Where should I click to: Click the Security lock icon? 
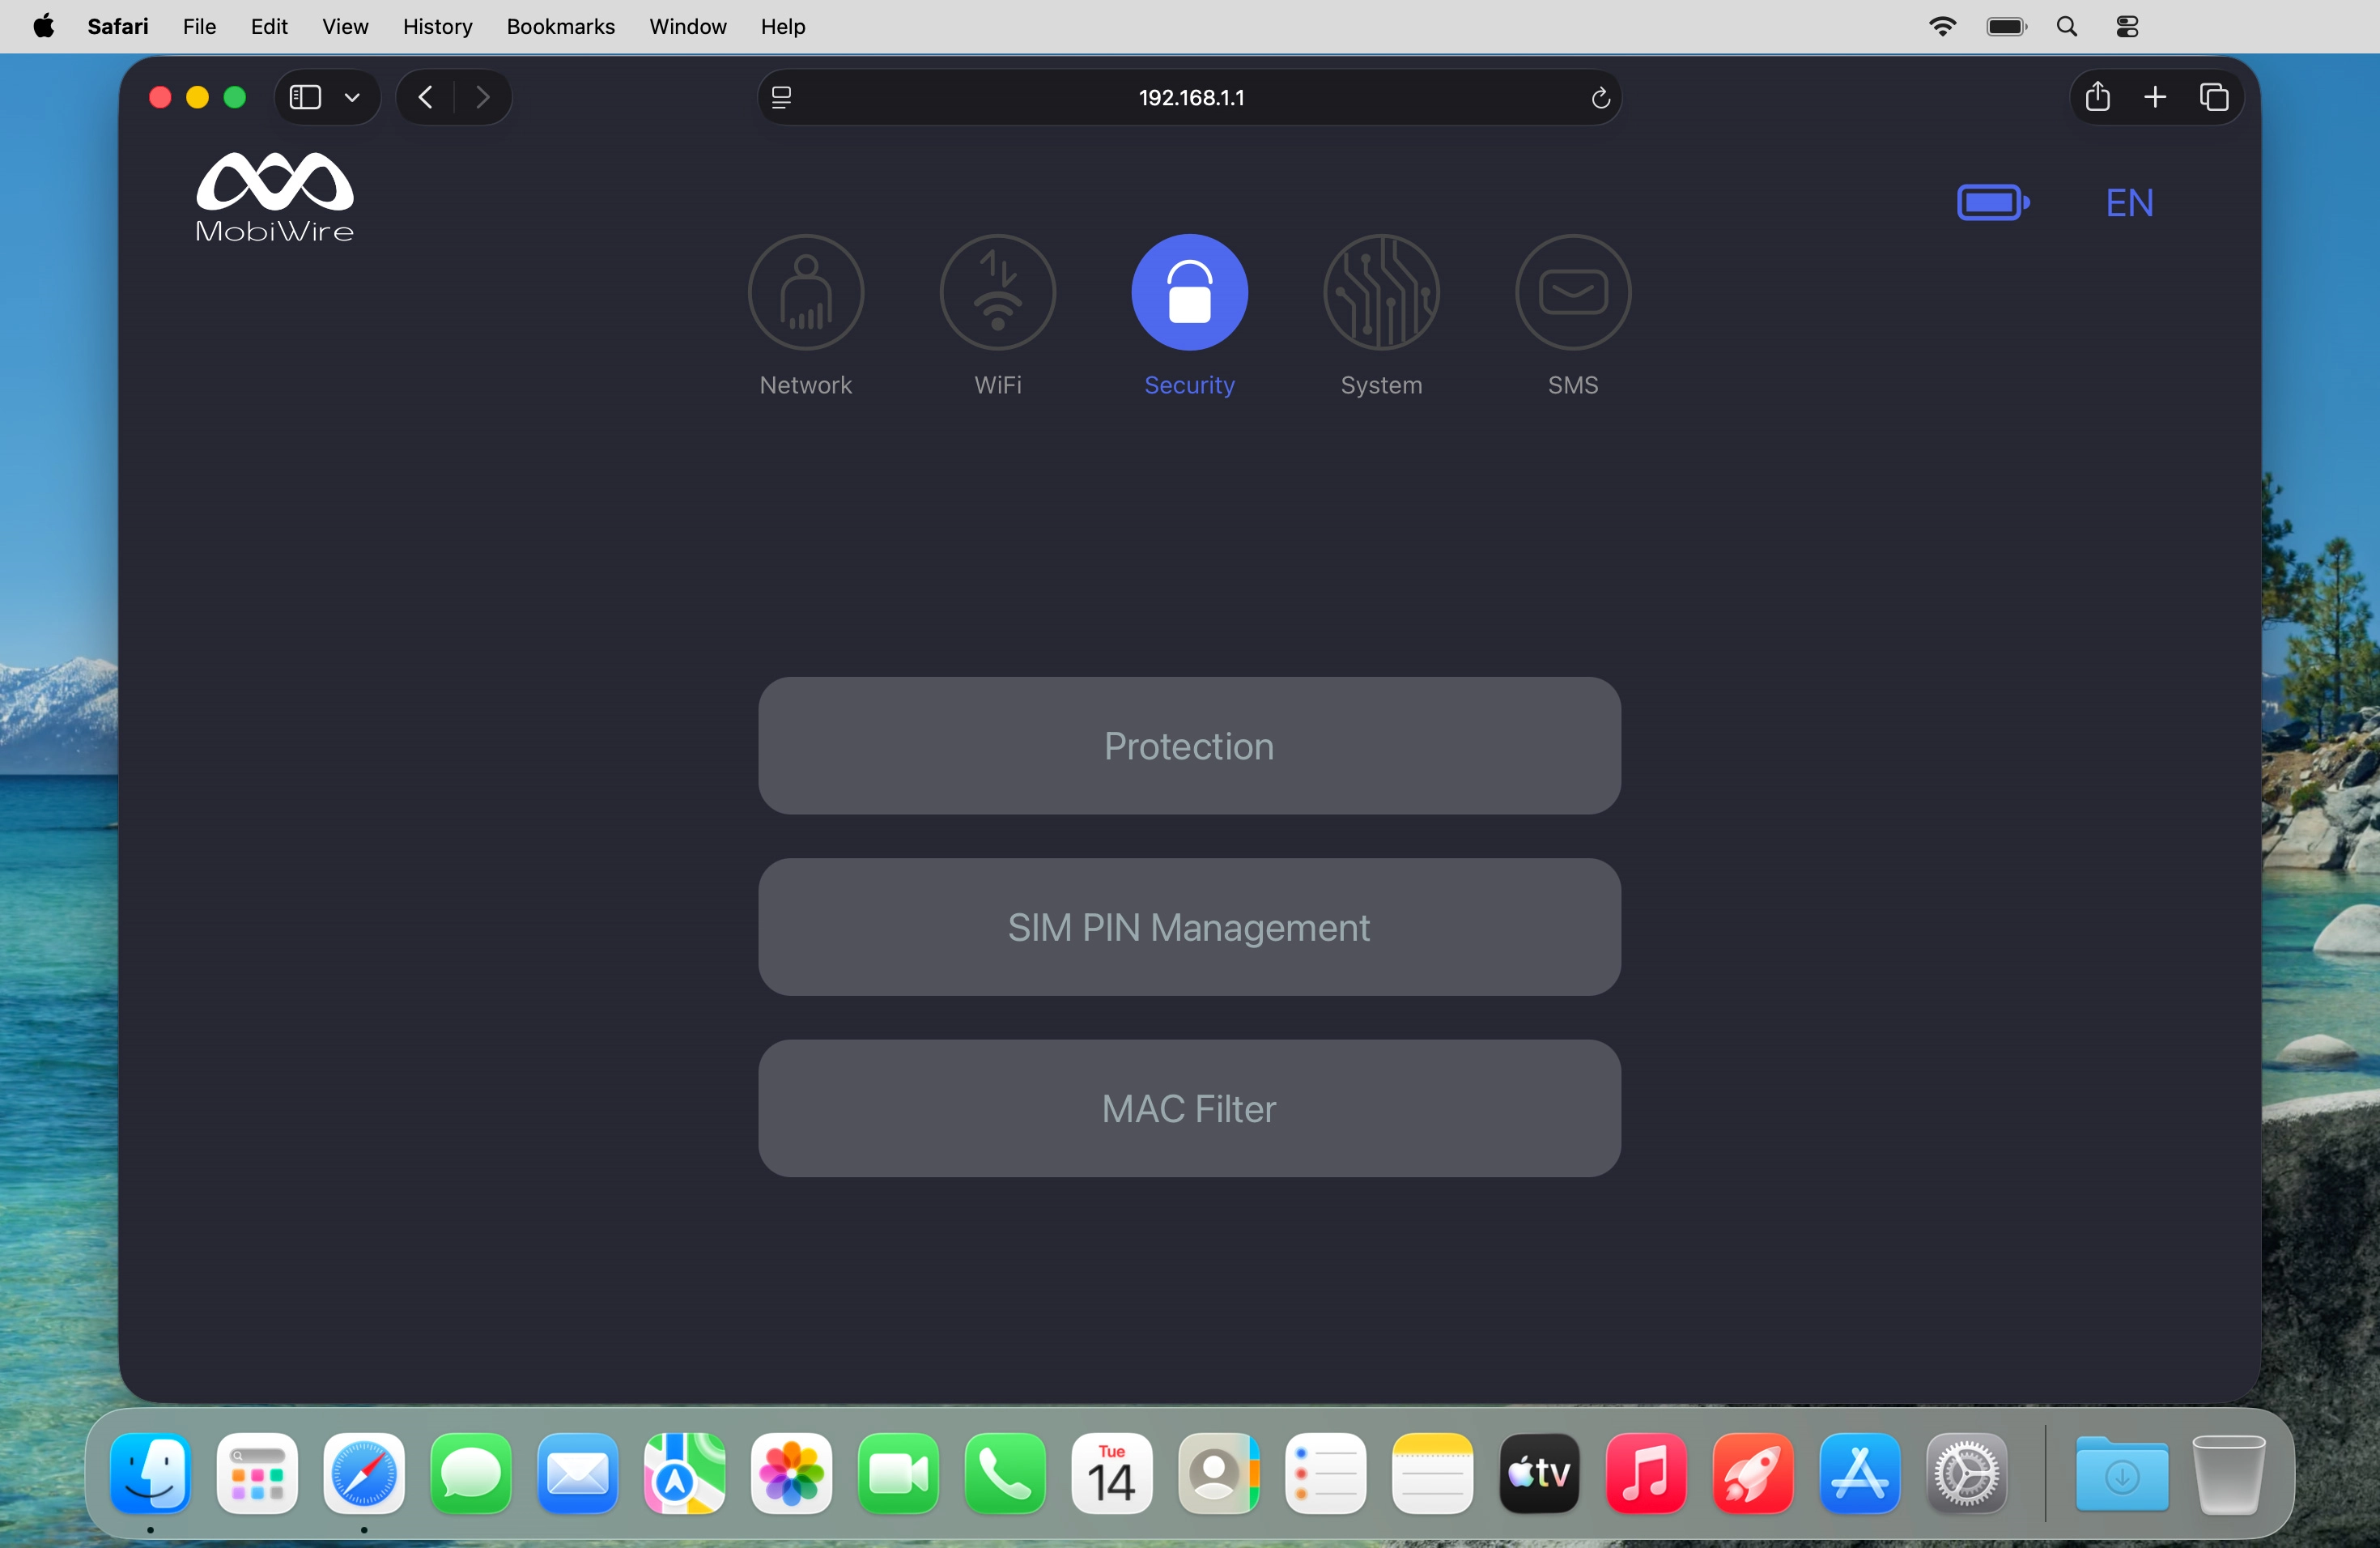pos(1189,292)
